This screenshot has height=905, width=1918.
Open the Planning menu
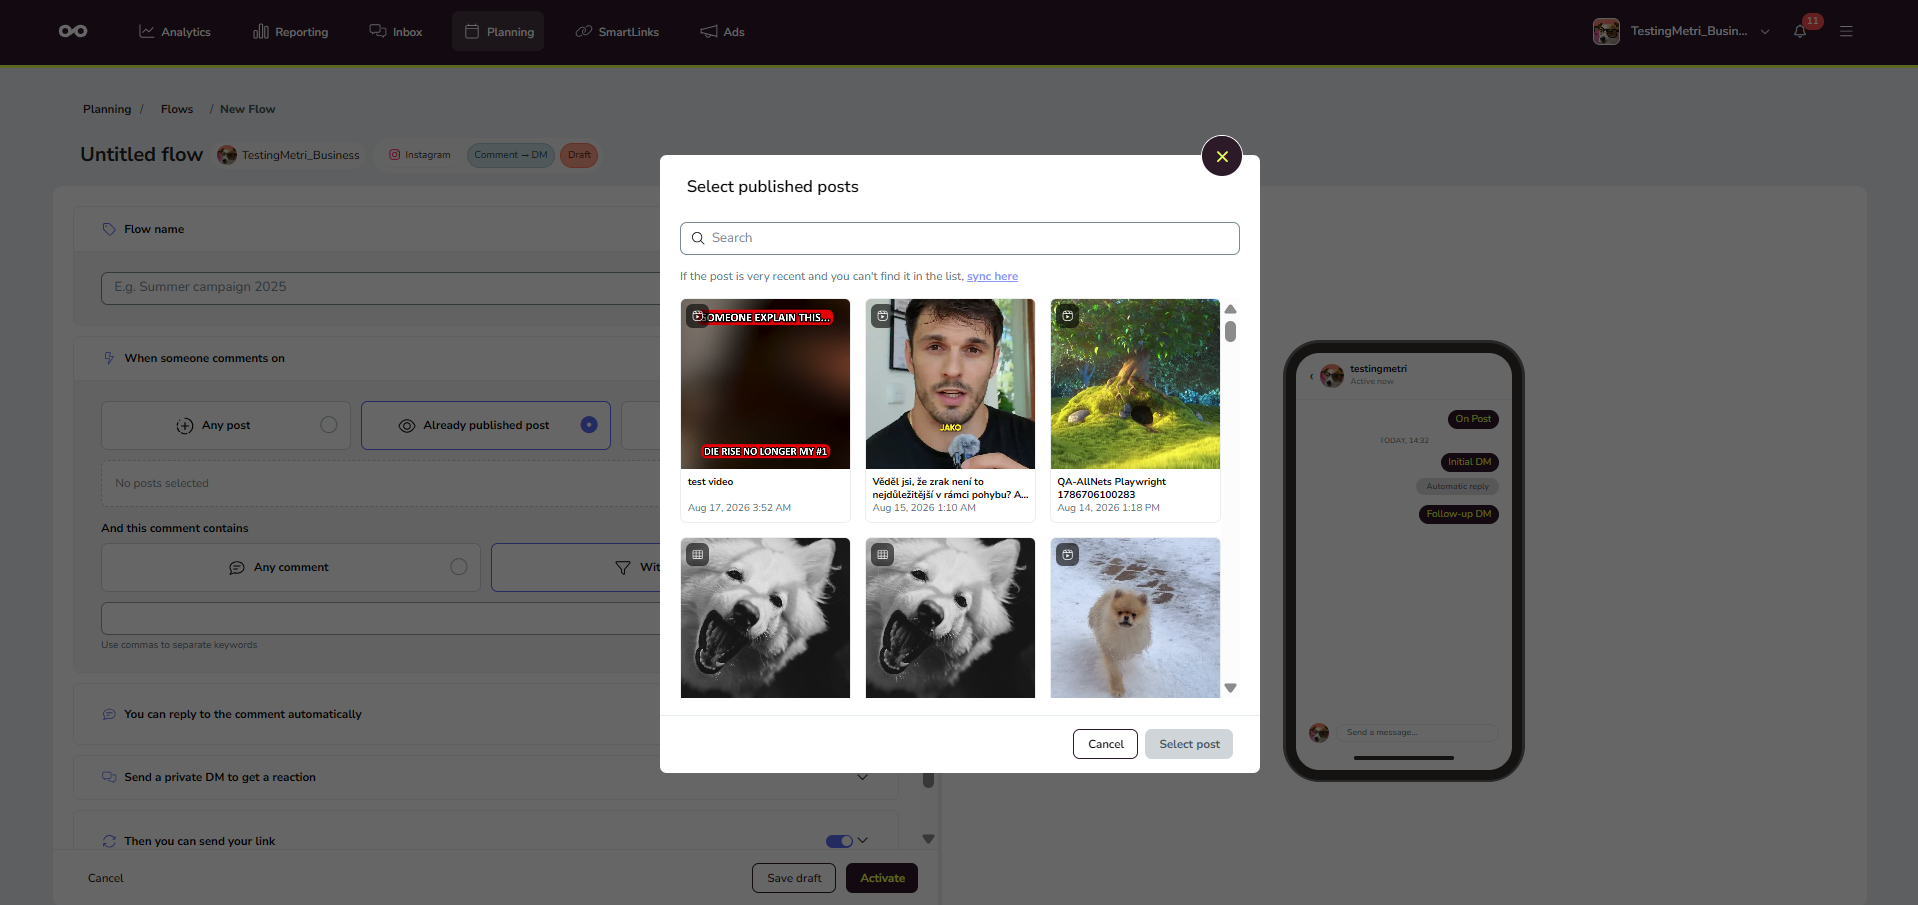coord(498,32)
